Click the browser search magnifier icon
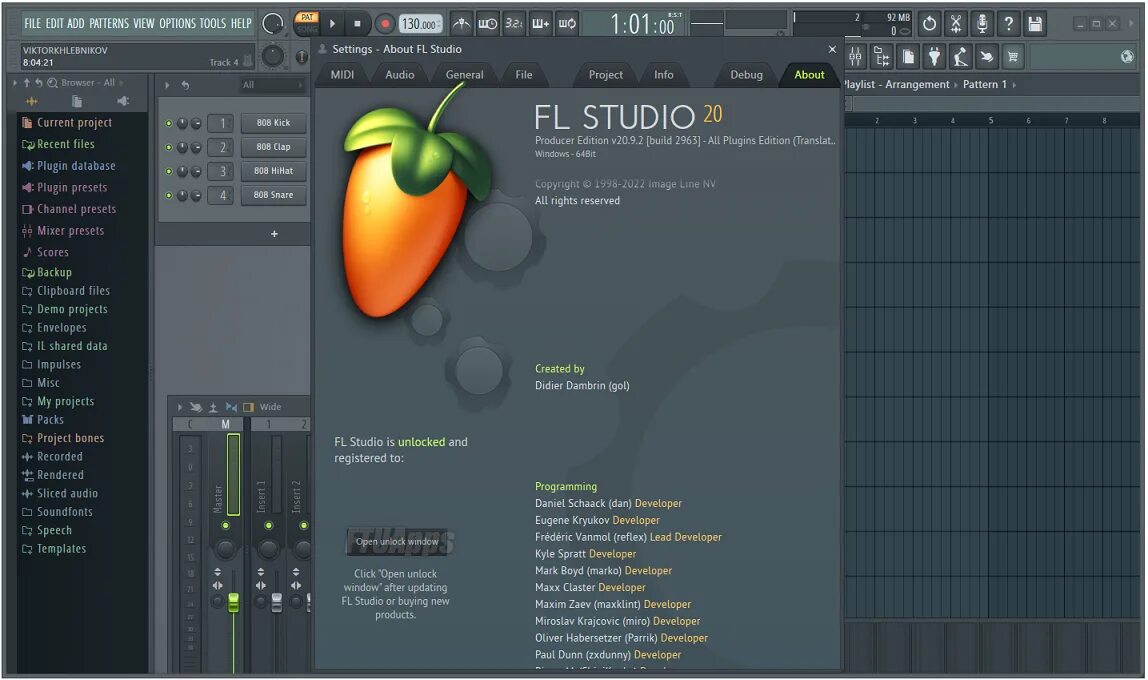1148x680 pixels. point(52,83)
